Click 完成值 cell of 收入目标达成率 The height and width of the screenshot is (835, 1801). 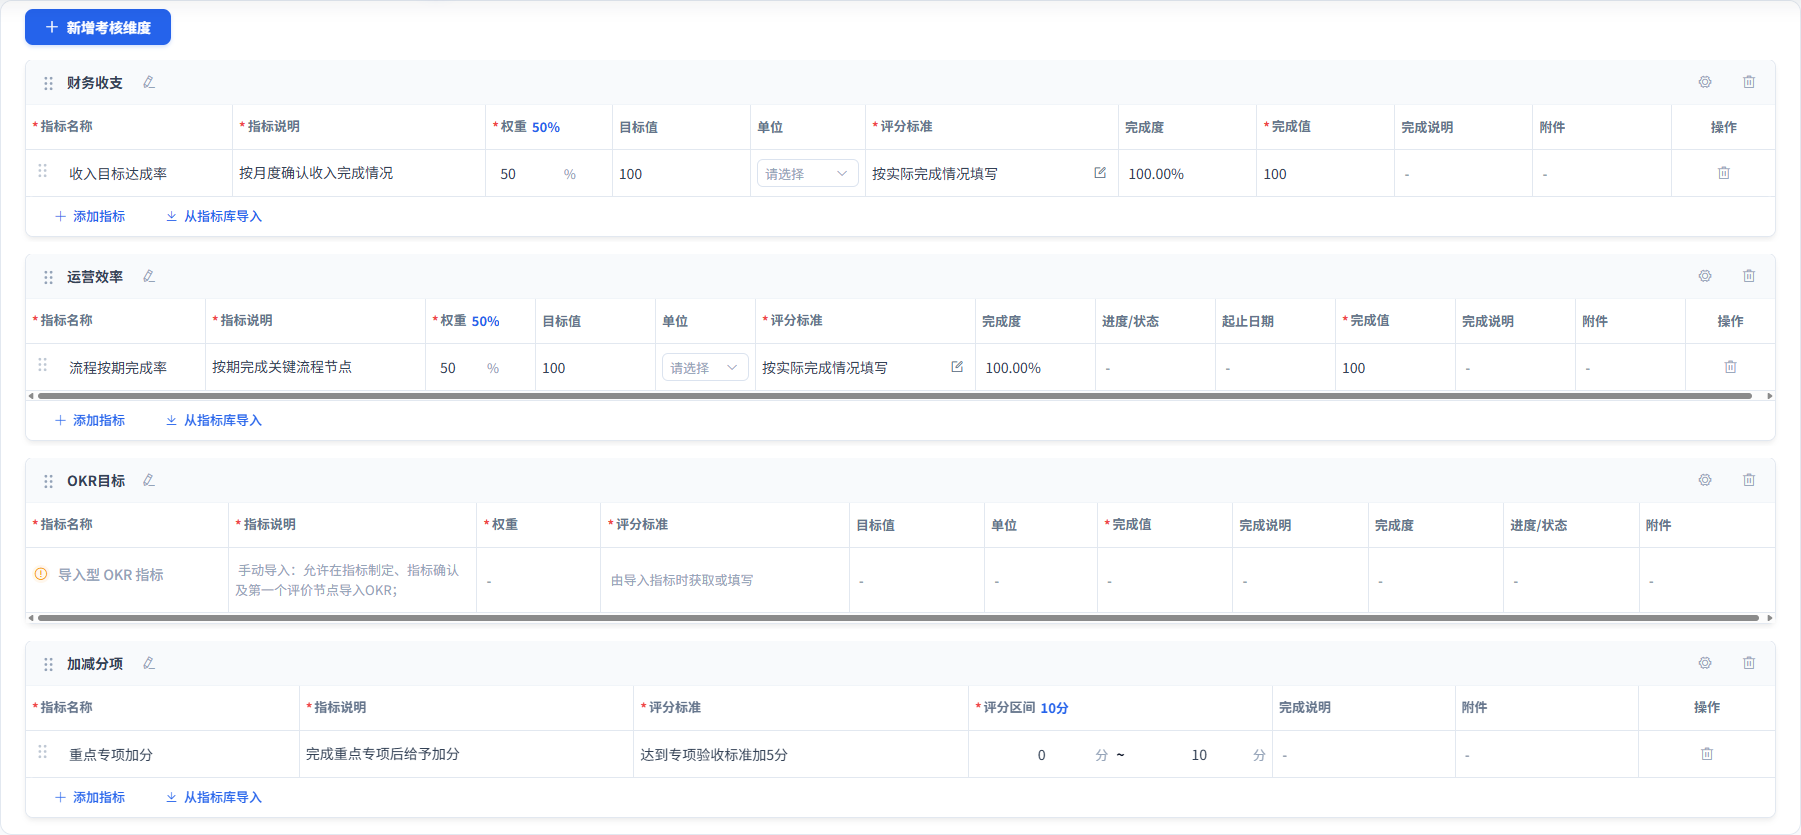1325,174
